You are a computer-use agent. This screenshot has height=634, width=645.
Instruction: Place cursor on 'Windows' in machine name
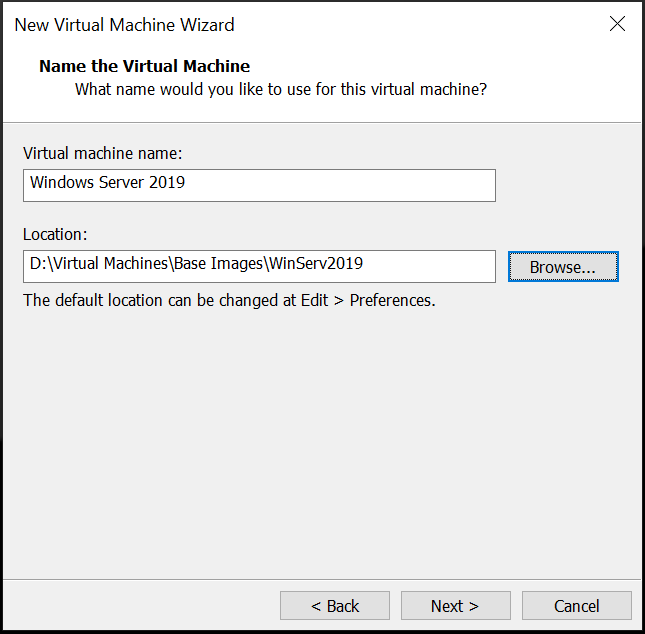60,184
